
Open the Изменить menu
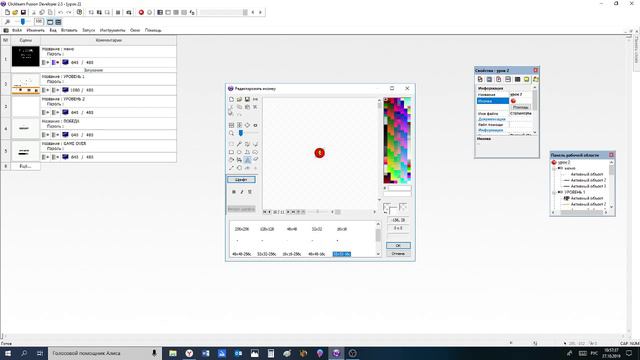pos(36,30)
